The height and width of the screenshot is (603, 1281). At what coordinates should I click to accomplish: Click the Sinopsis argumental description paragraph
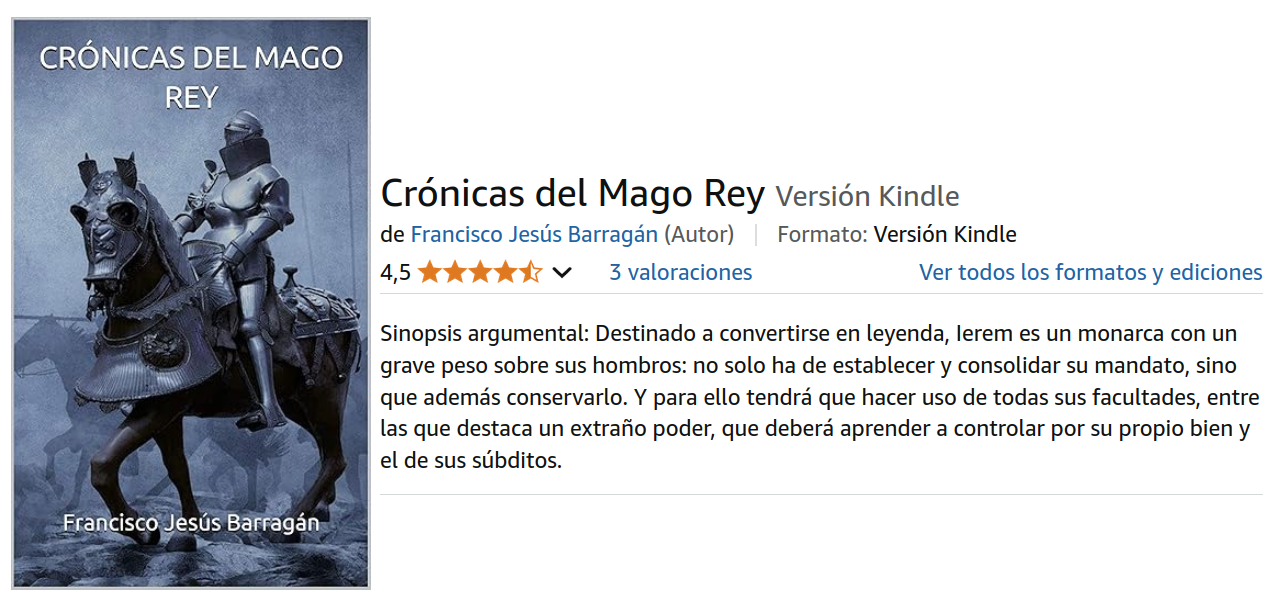tap(816, 397)
